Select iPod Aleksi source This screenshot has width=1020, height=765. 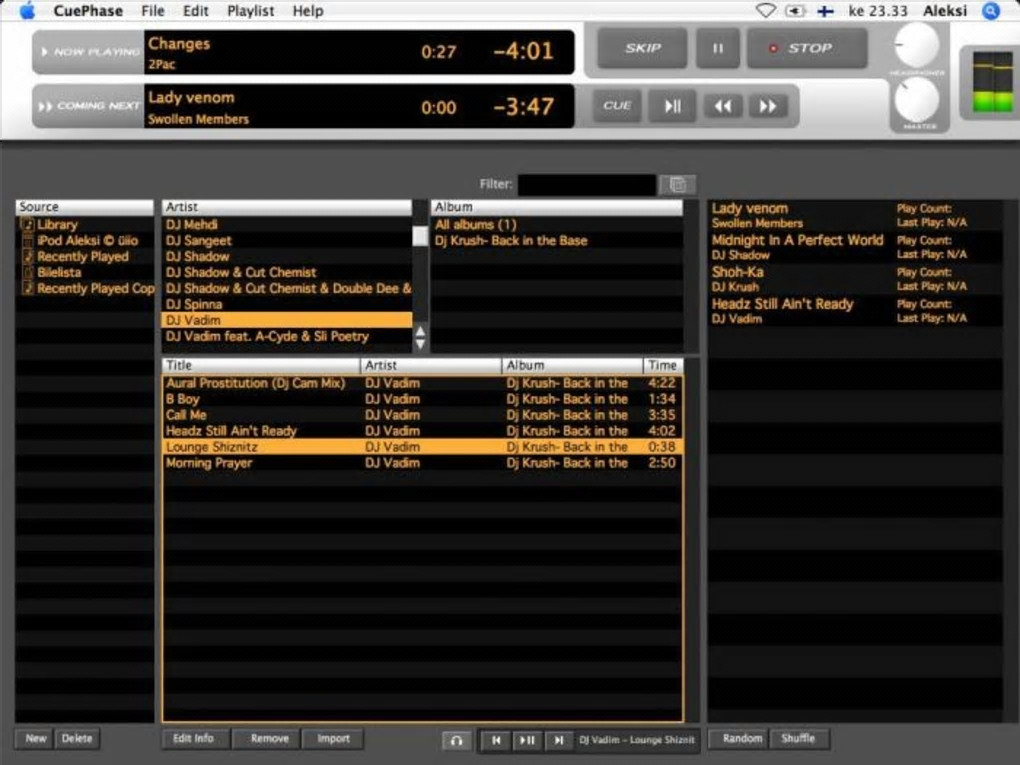coord(85,241)
